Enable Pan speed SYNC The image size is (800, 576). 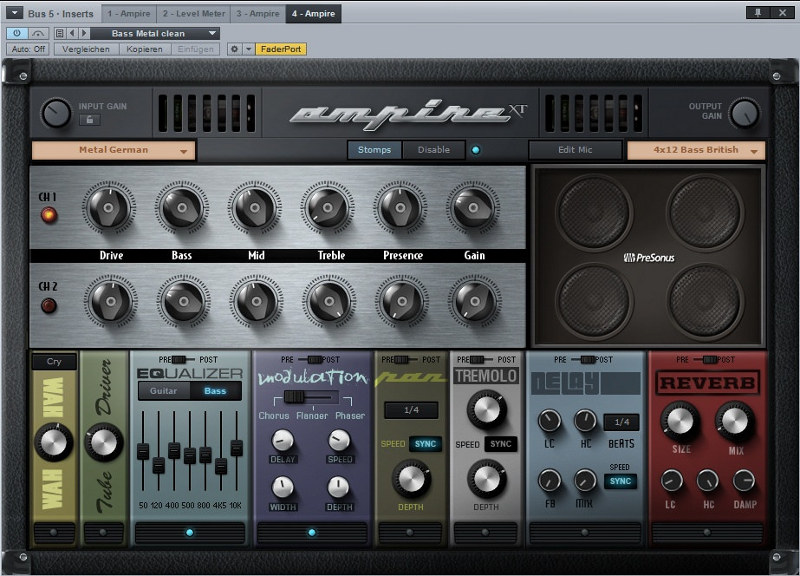pyautogui.click(x=425, y=444)
